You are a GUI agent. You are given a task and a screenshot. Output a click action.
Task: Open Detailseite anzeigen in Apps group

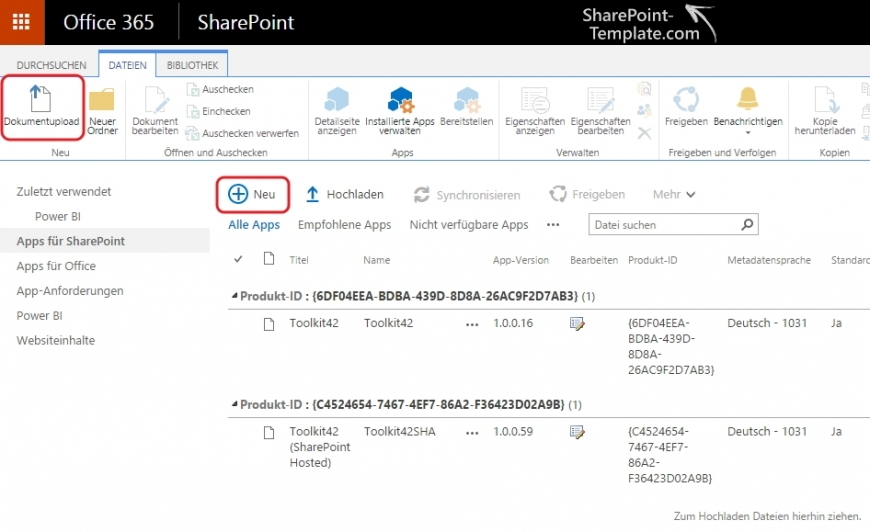[336, 110]
